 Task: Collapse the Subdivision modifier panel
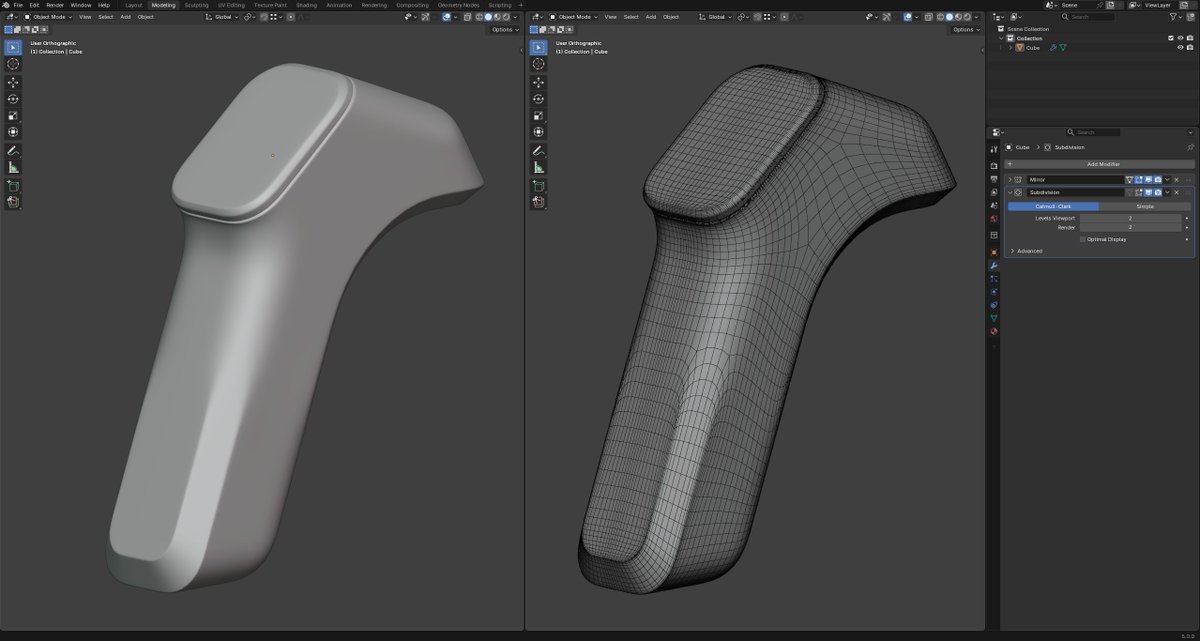1010,192
